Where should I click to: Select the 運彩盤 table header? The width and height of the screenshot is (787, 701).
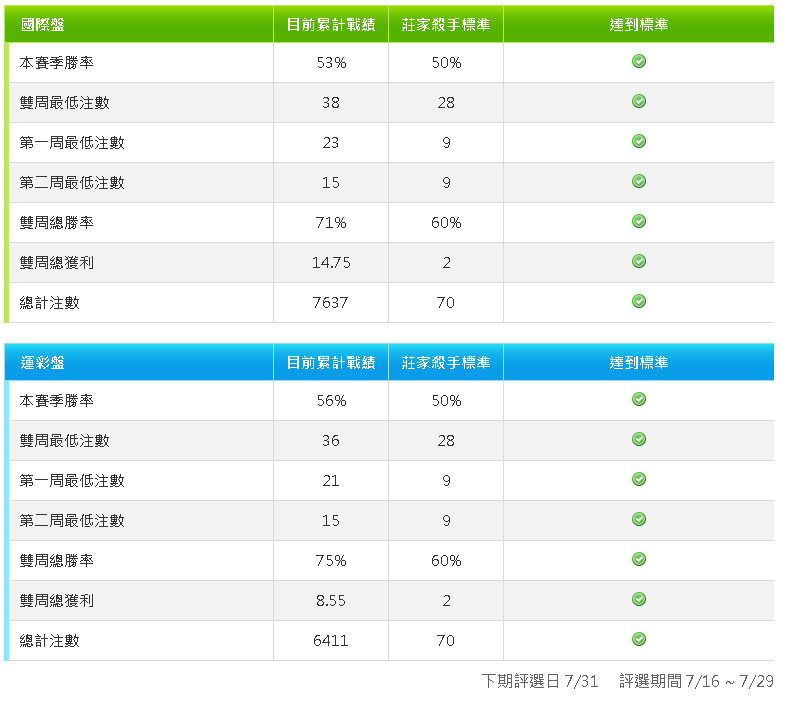pos(43,363)
